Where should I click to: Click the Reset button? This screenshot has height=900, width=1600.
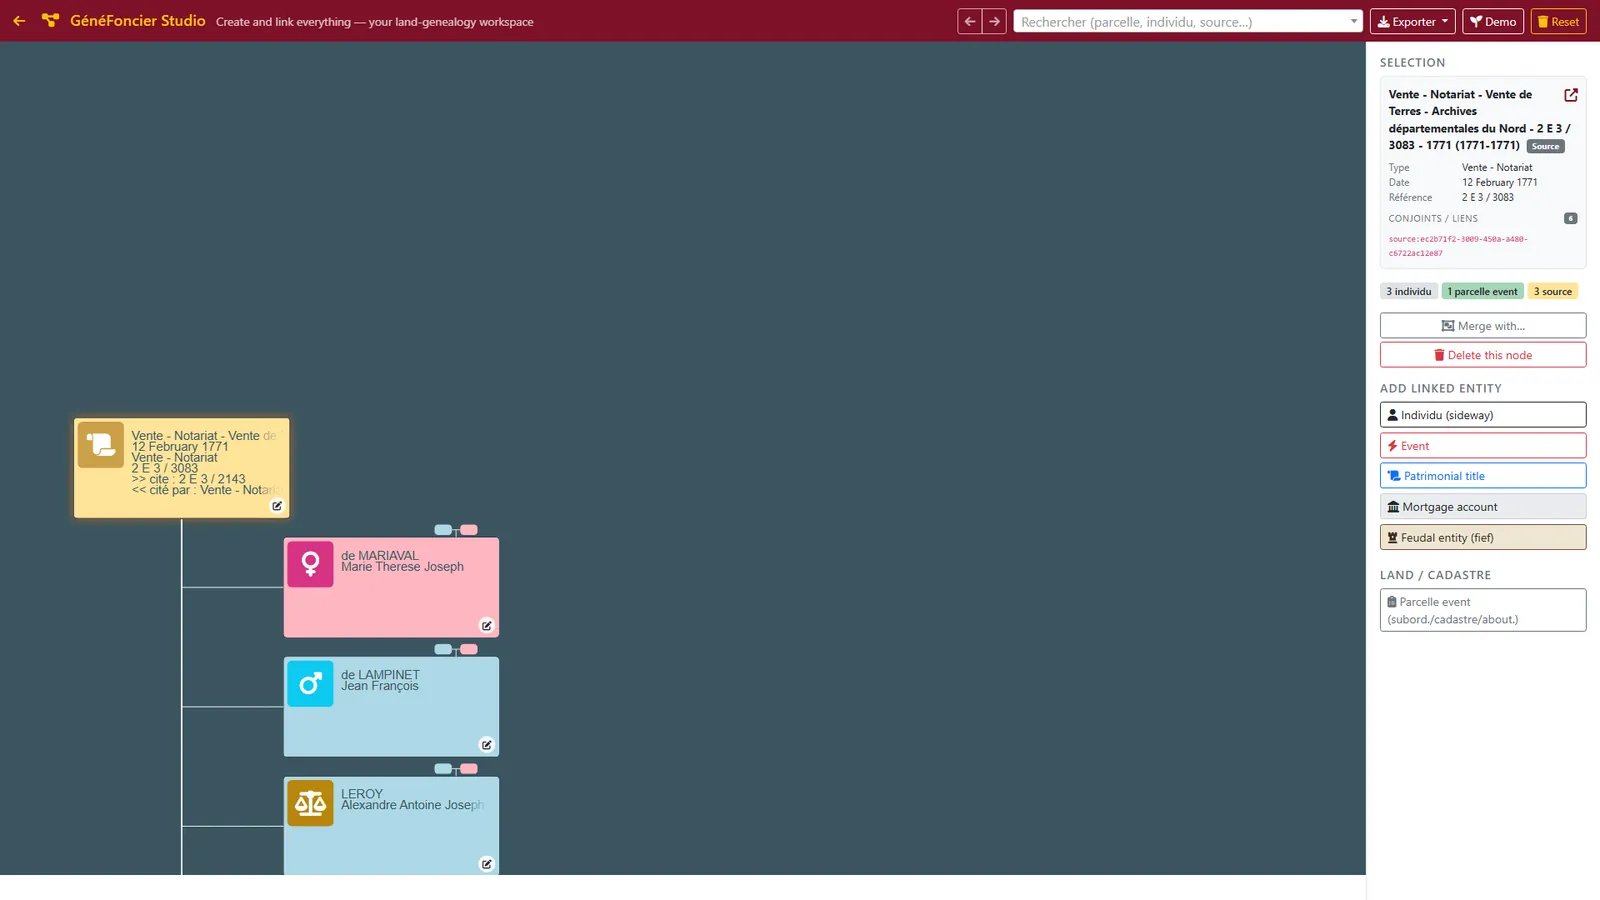pos(1558,21)
